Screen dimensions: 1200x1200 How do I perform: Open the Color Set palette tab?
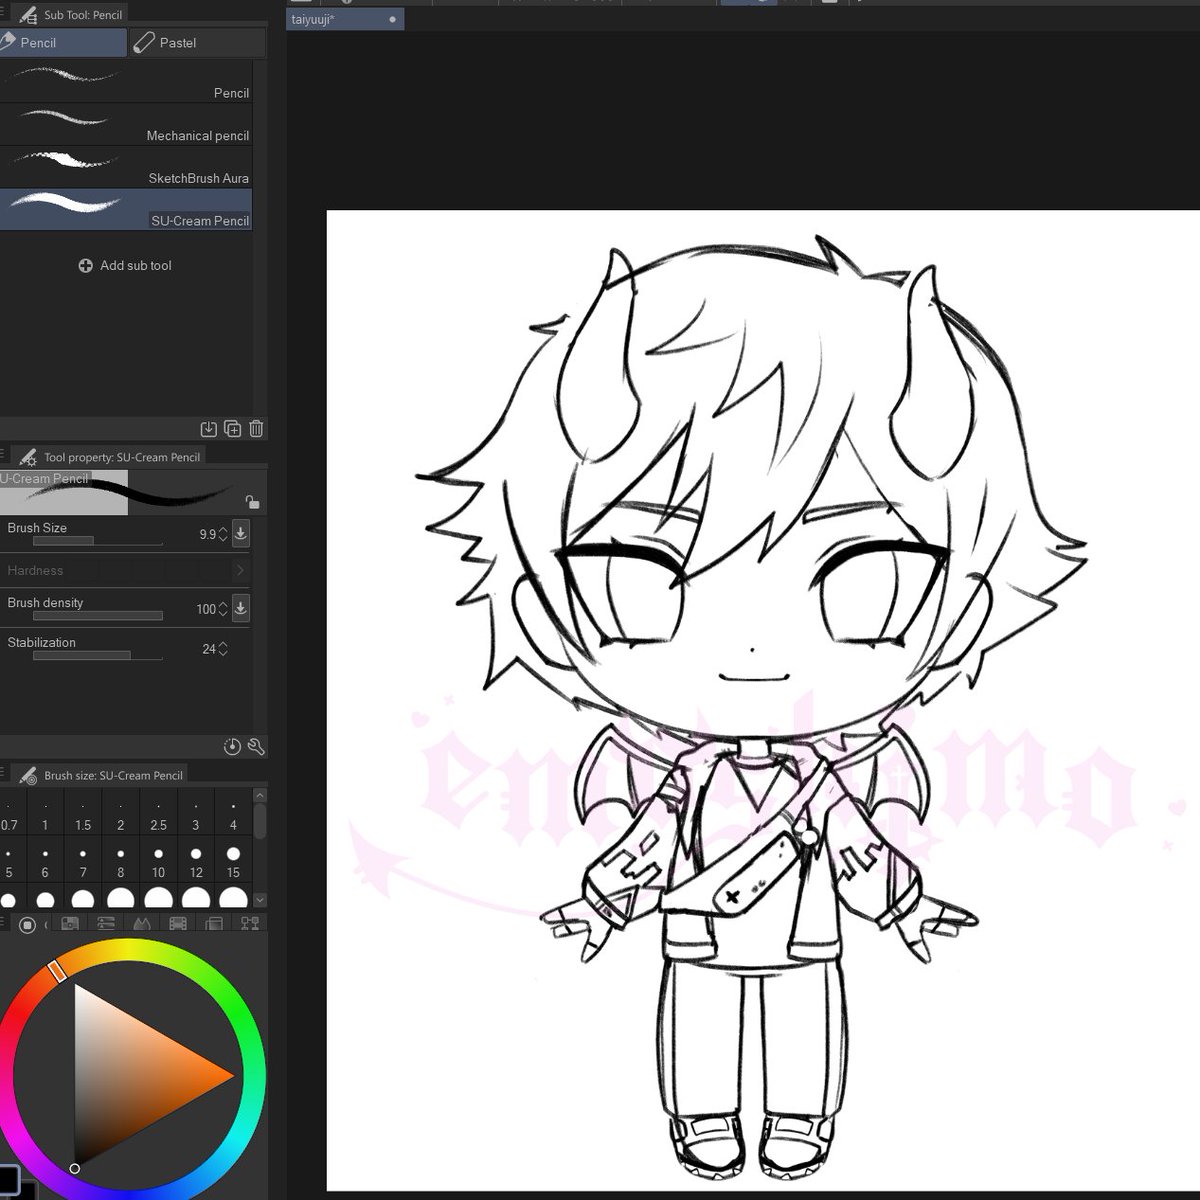70,924
